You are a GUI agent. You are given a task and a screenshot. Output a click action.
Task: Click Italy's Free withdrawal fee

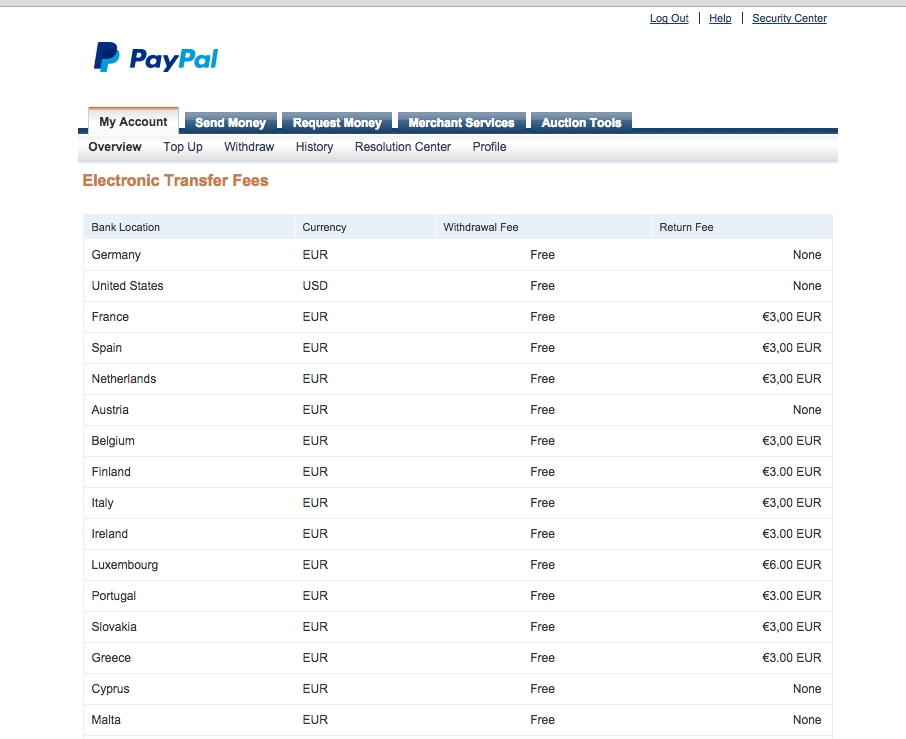543,503
